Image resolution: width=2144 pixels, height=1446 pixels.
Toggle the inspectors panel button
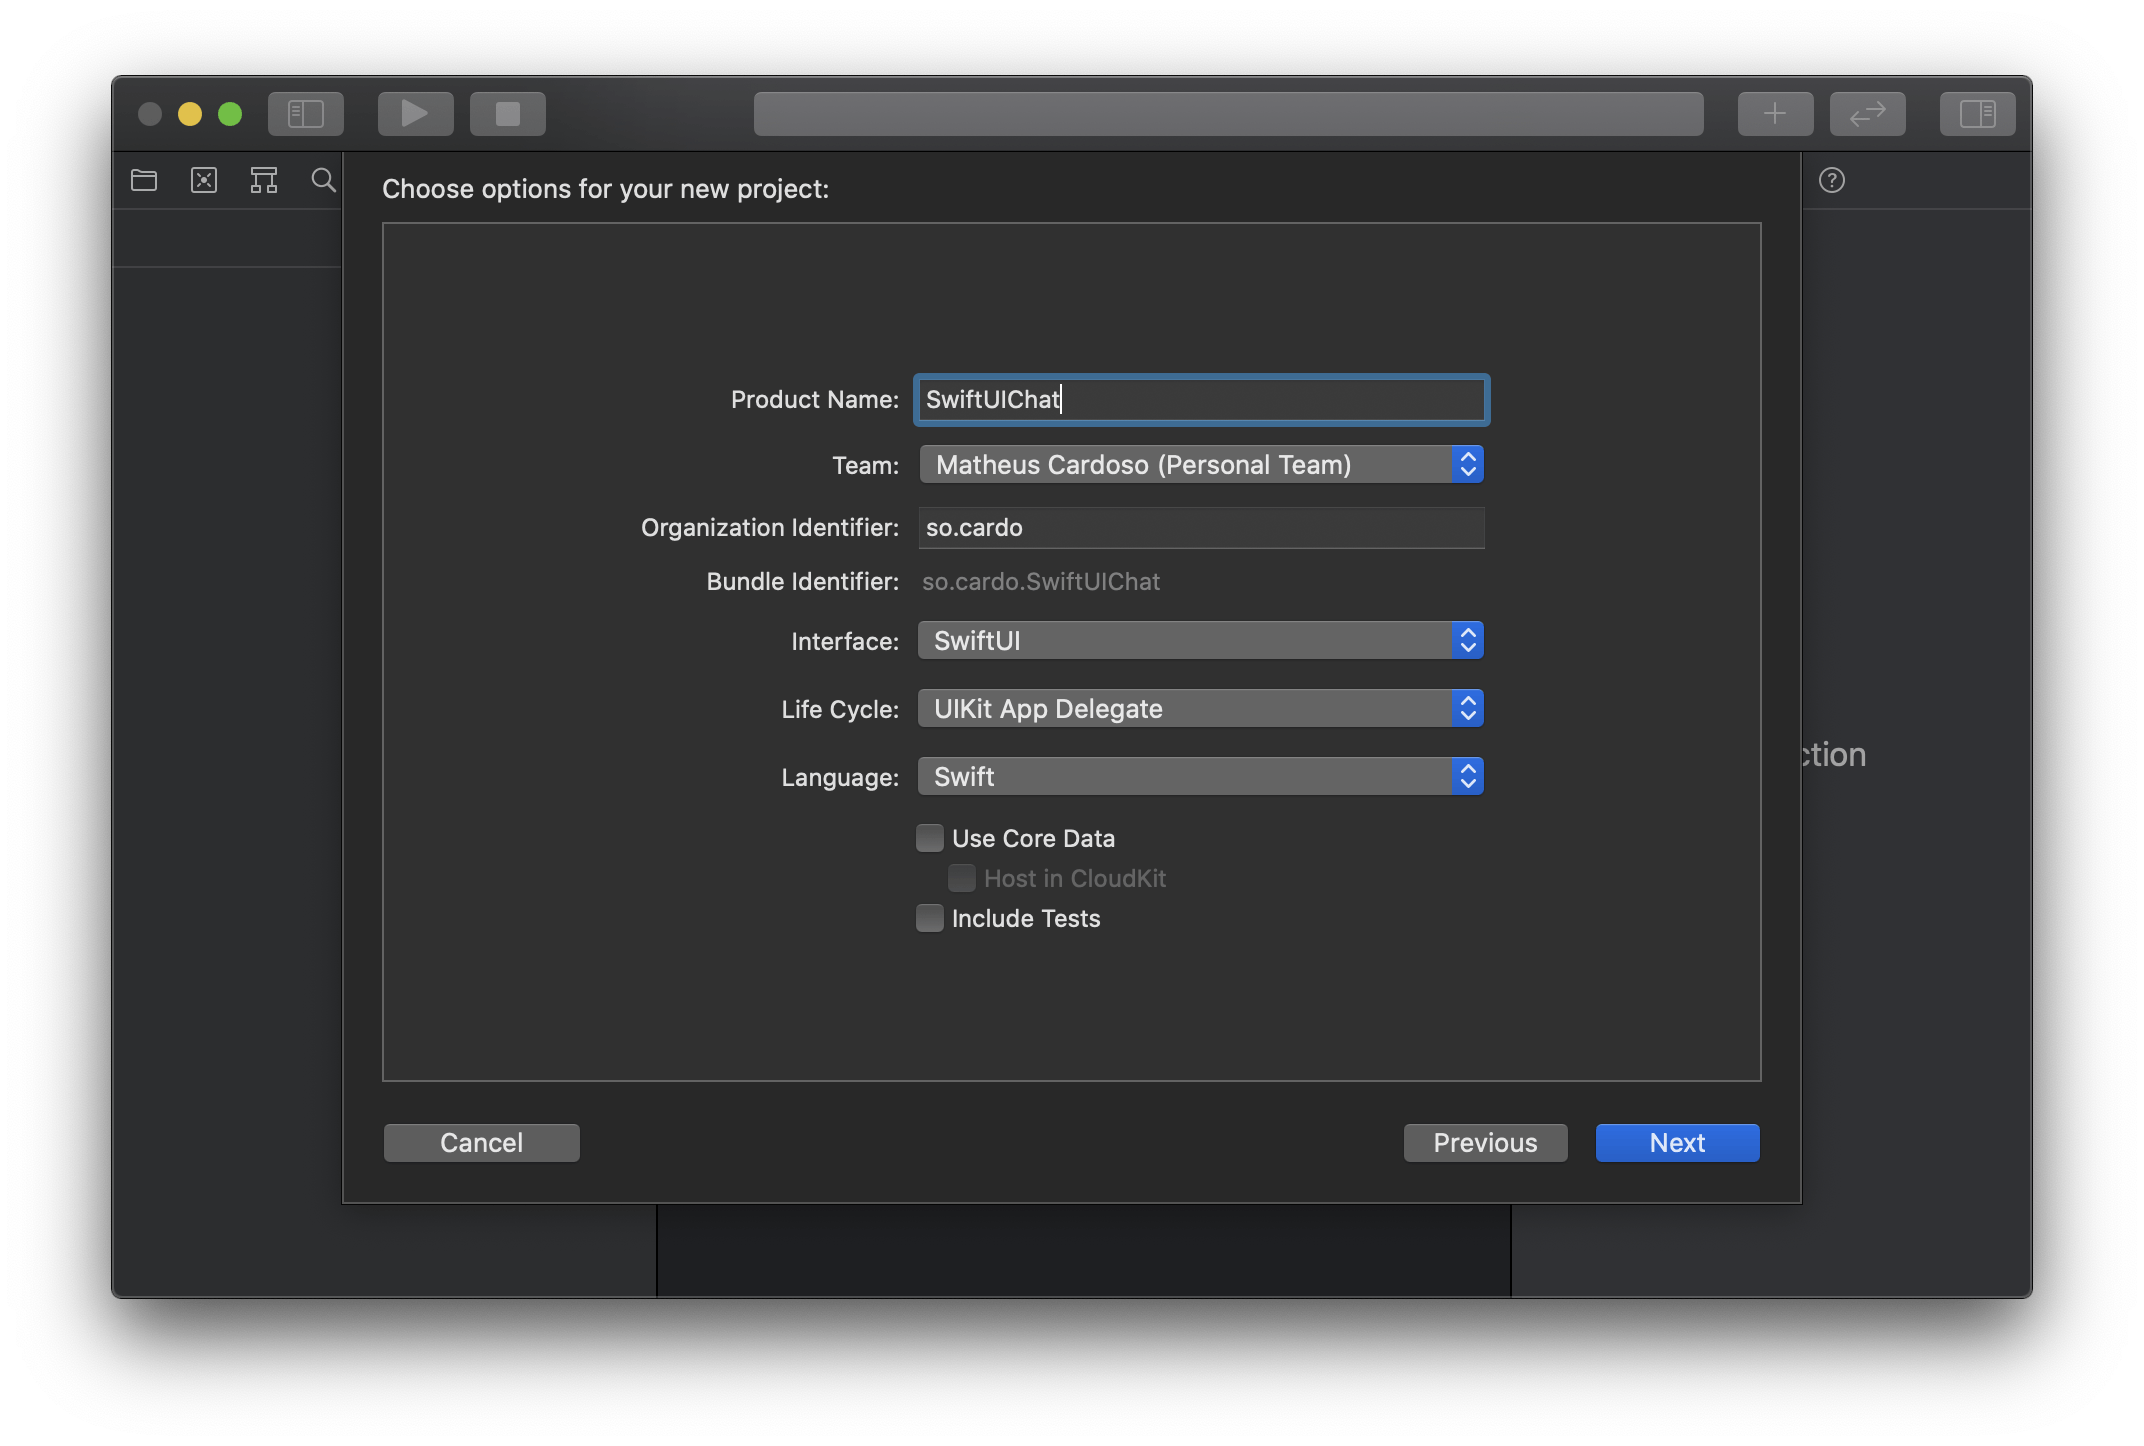click(1977, 114)
